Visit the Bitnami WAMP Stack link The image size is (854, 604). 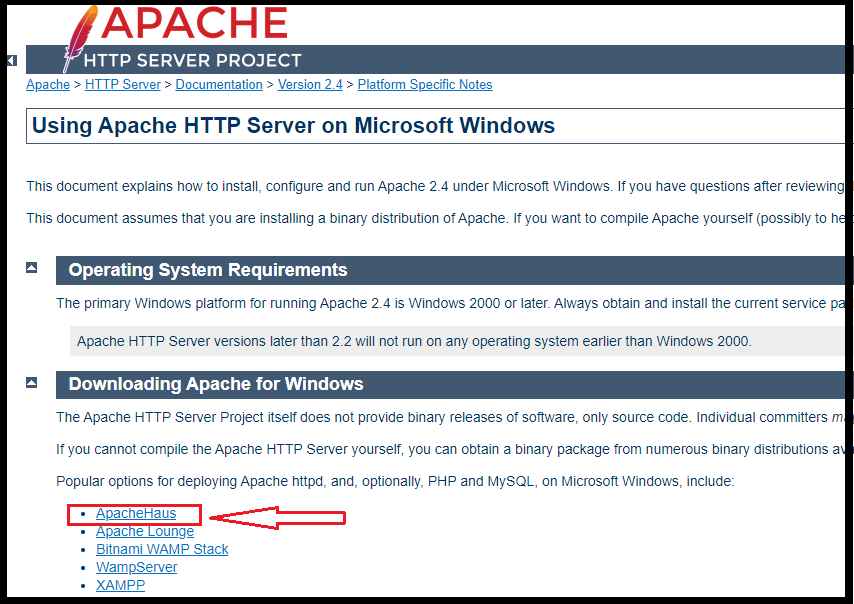pyautogui.click(x=162, y=549)
